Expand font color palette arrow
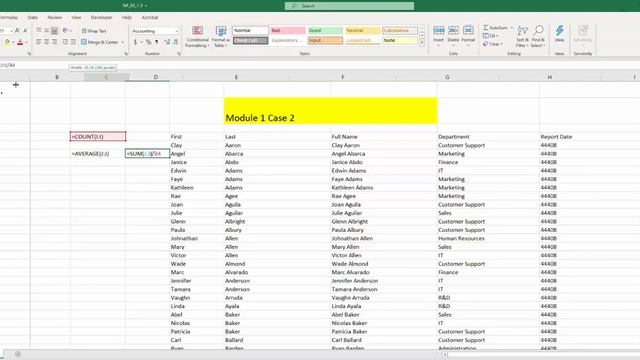 [27, 42]
